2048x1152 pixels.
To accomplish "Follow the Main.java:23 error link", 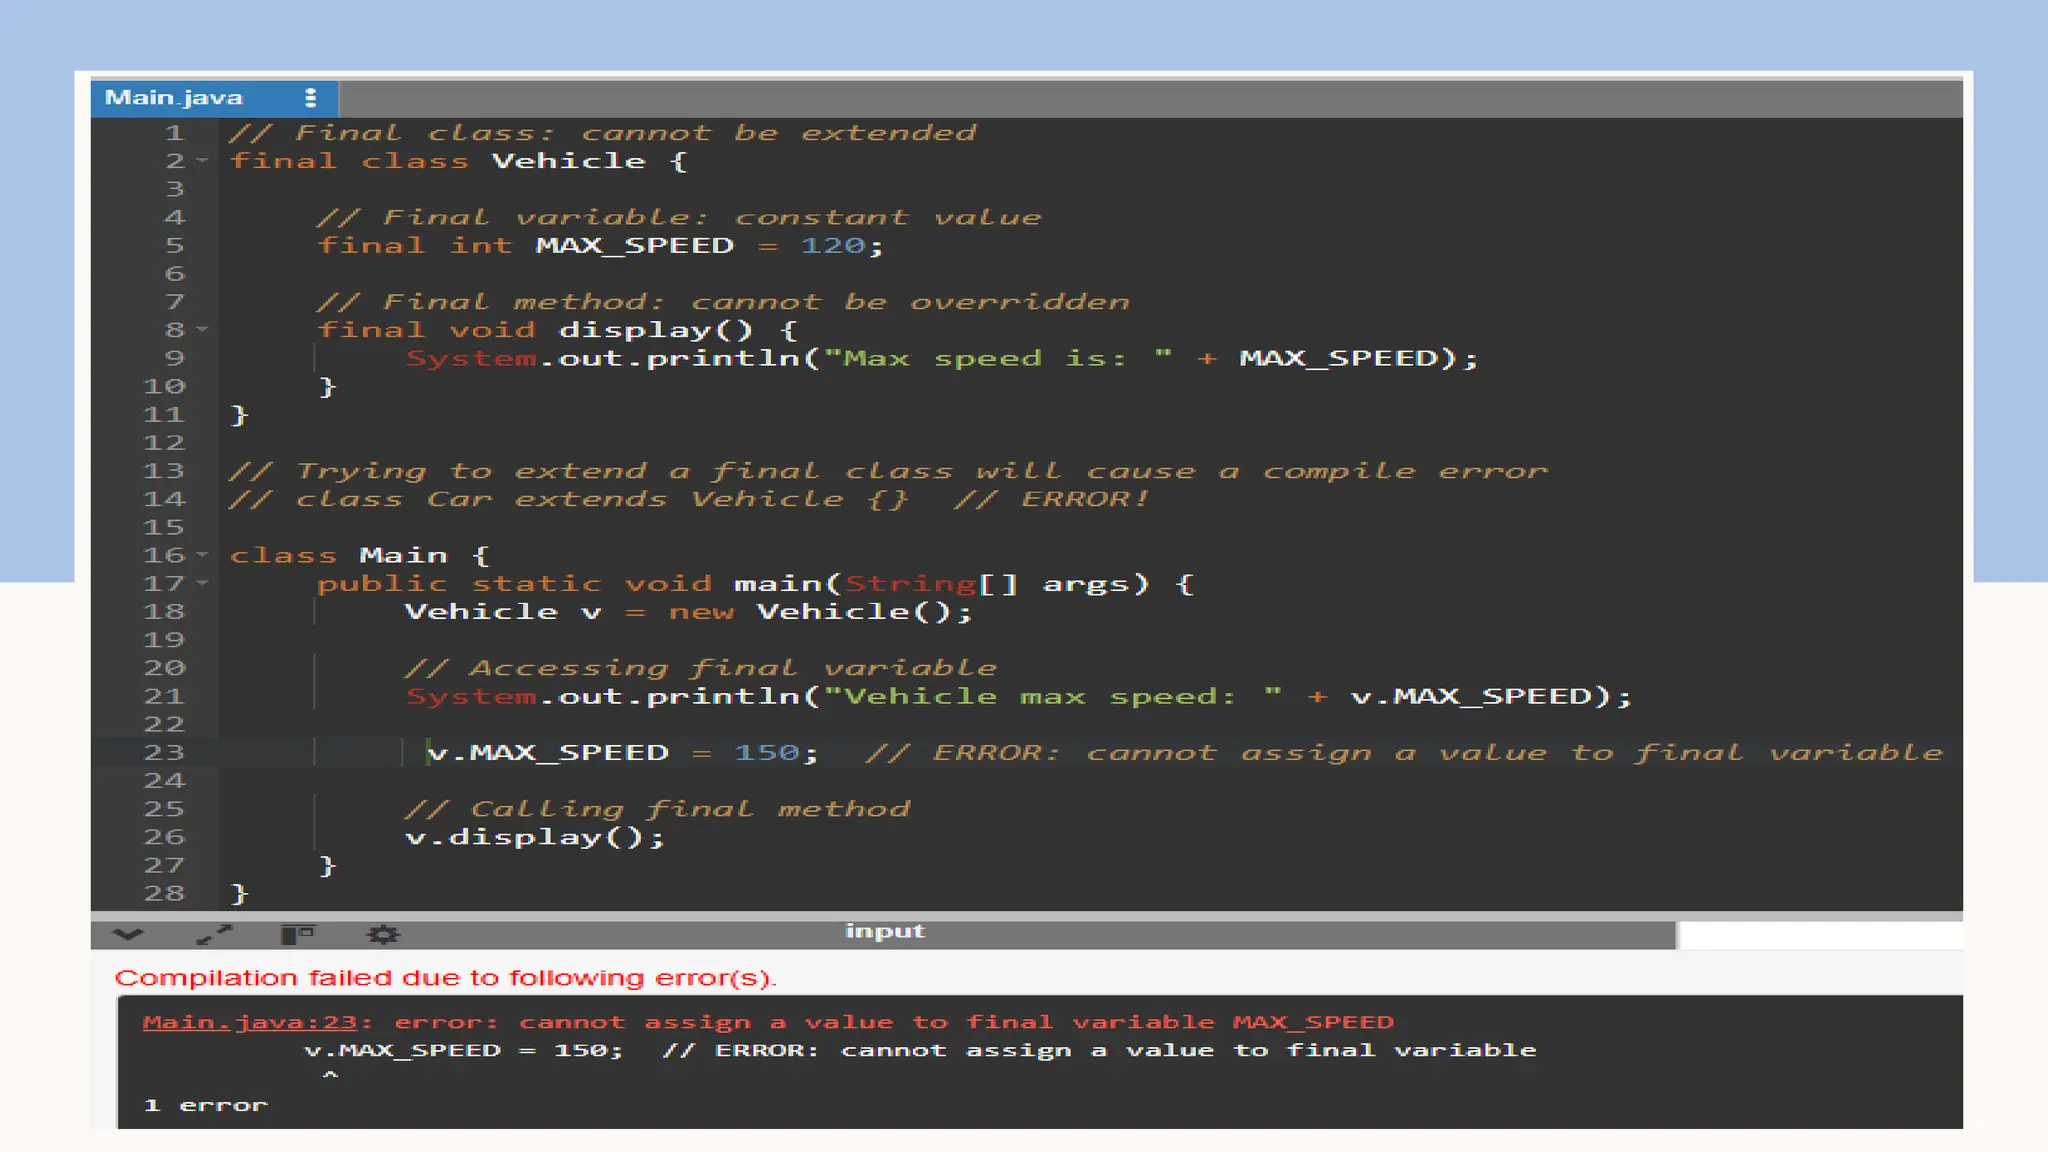I will [249, 1022].
